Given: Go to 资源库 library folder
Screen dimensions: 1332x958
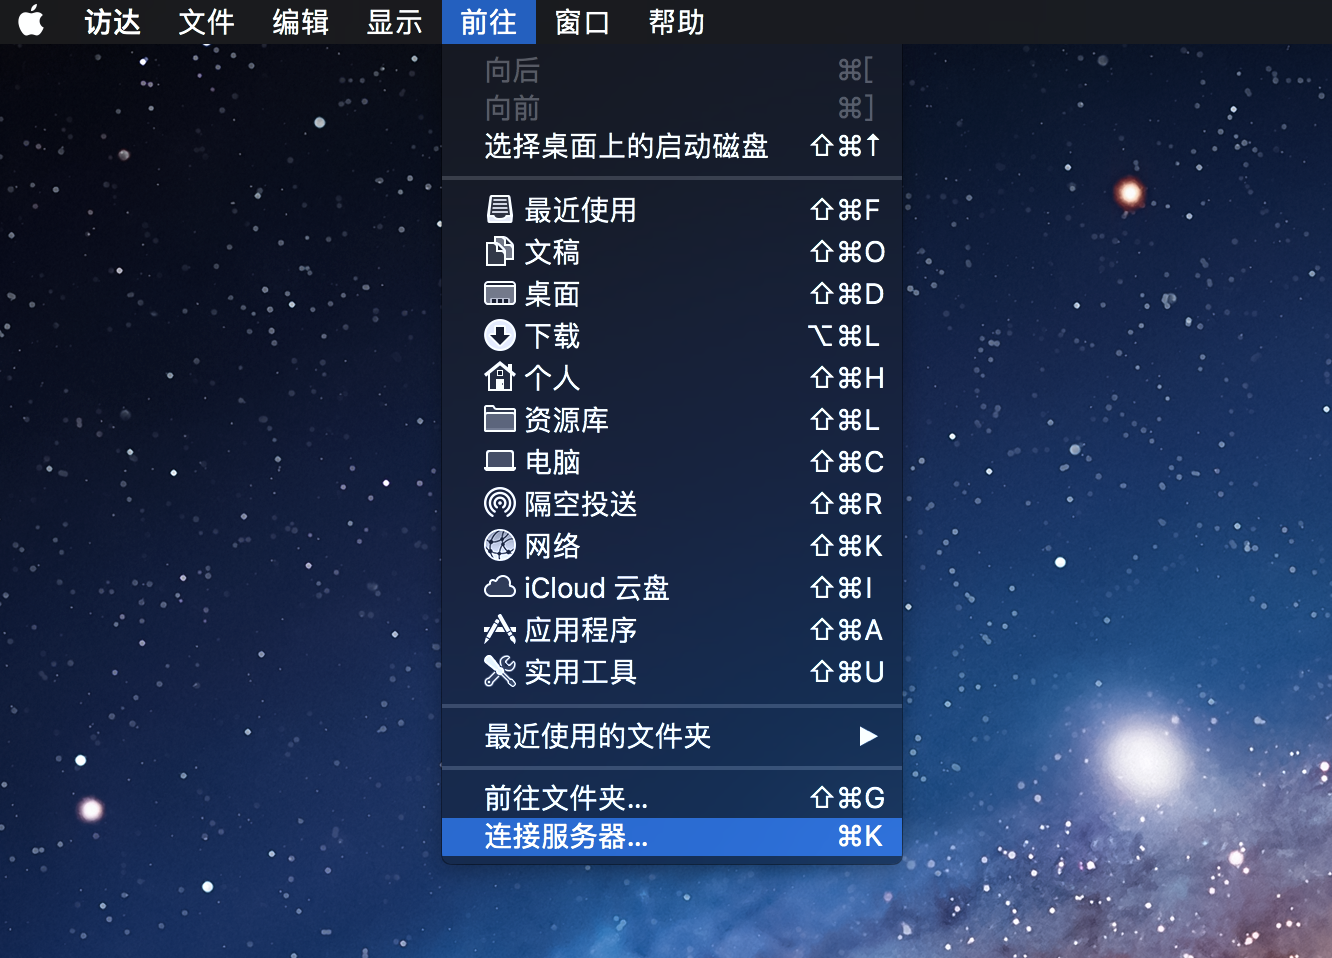Looking at the screenshot, I should point(672,419).
